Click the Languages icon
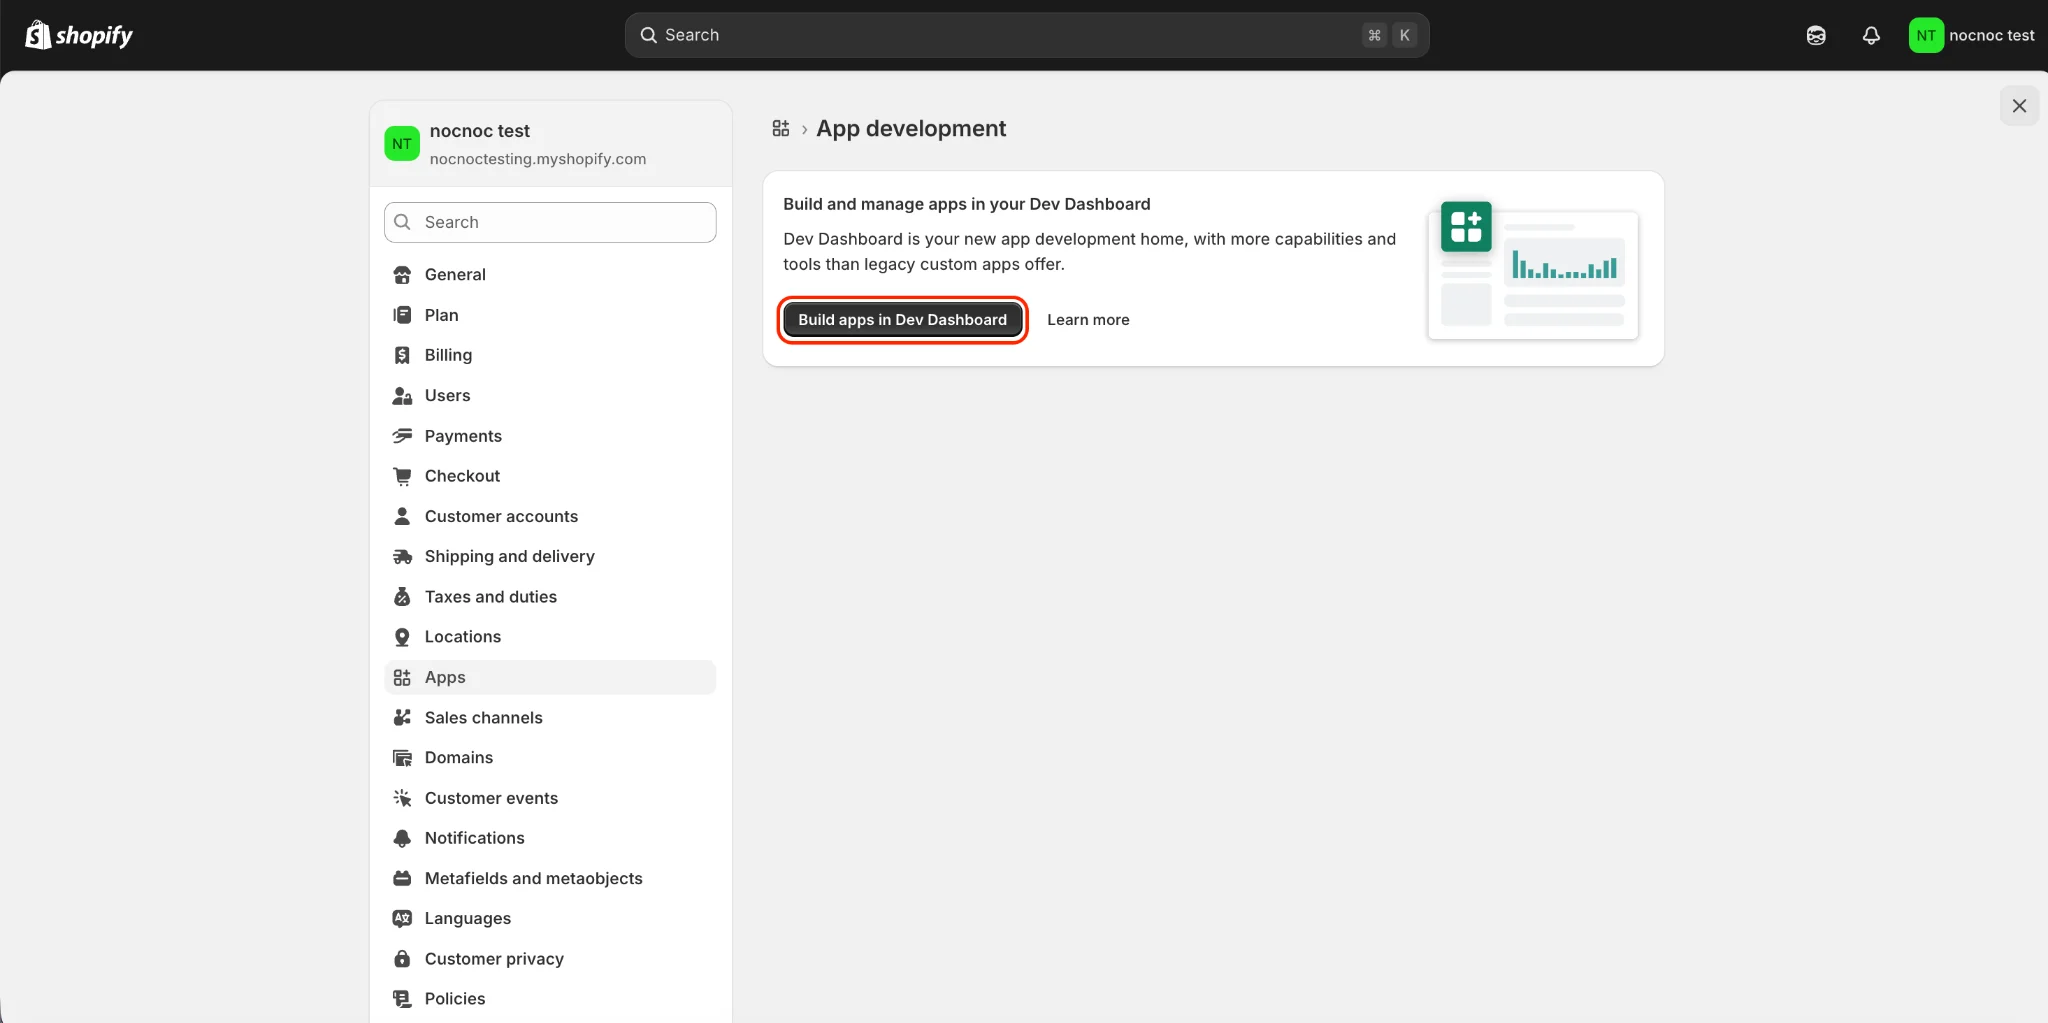2048x1023 pixels. (402, 918)
